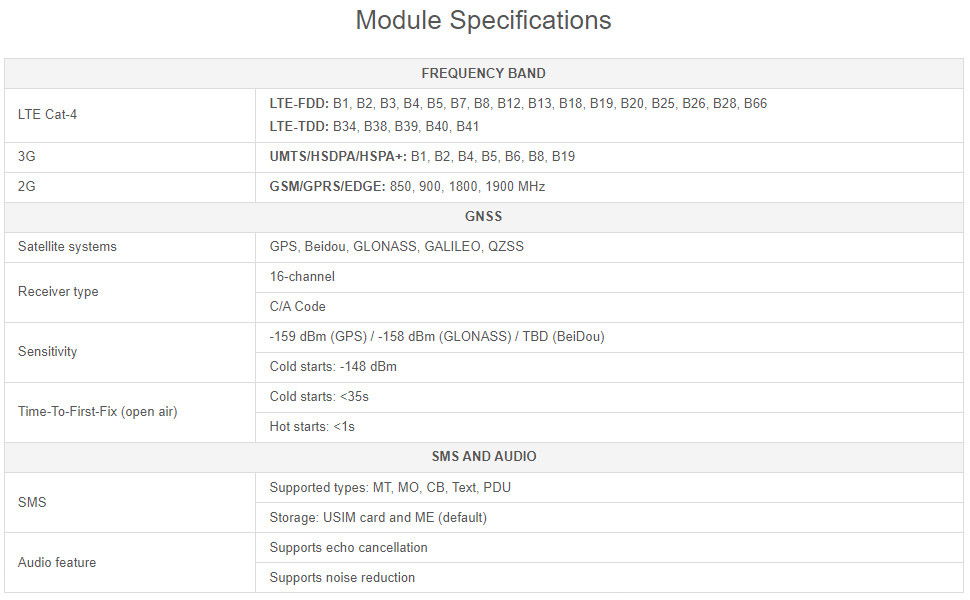Click the Storage: USIM card and ME cell
The width and height of the screenshot is (970, 600).
click(378, 518)
